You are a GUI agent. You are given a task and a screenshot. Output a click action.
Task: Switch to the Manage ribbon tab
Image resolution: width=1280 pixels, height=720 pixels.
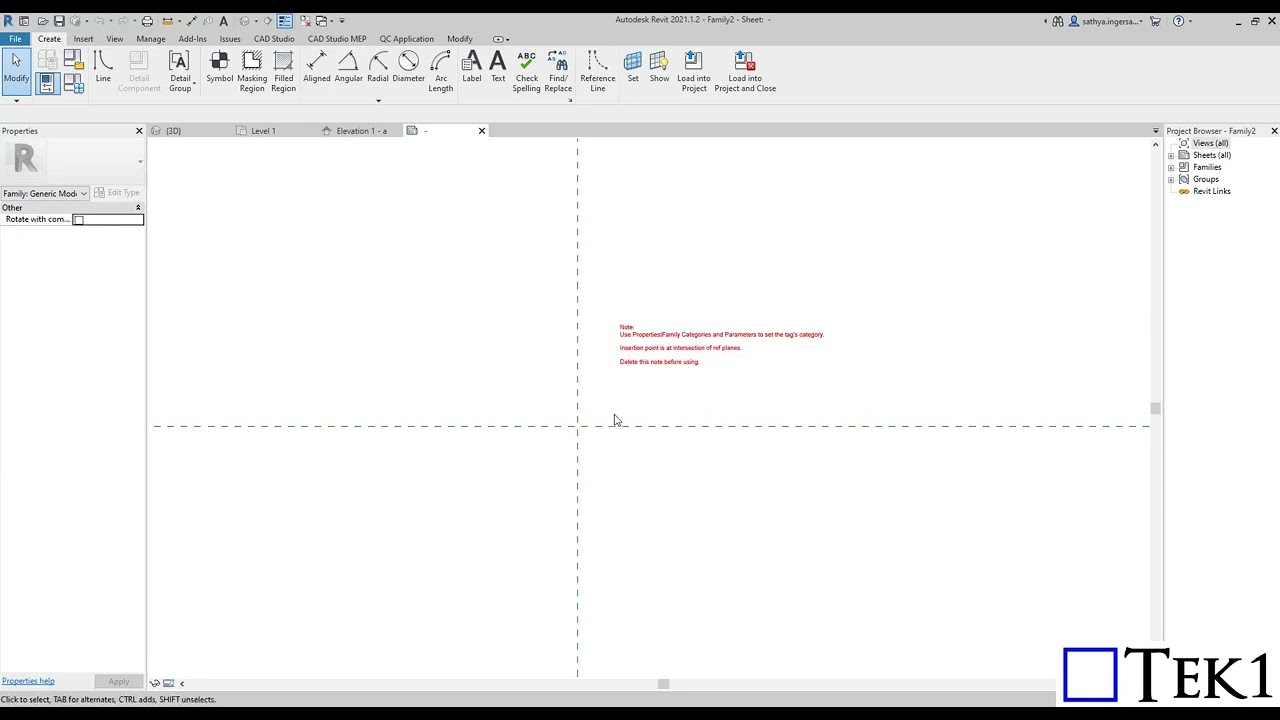(x=151, y=39)
